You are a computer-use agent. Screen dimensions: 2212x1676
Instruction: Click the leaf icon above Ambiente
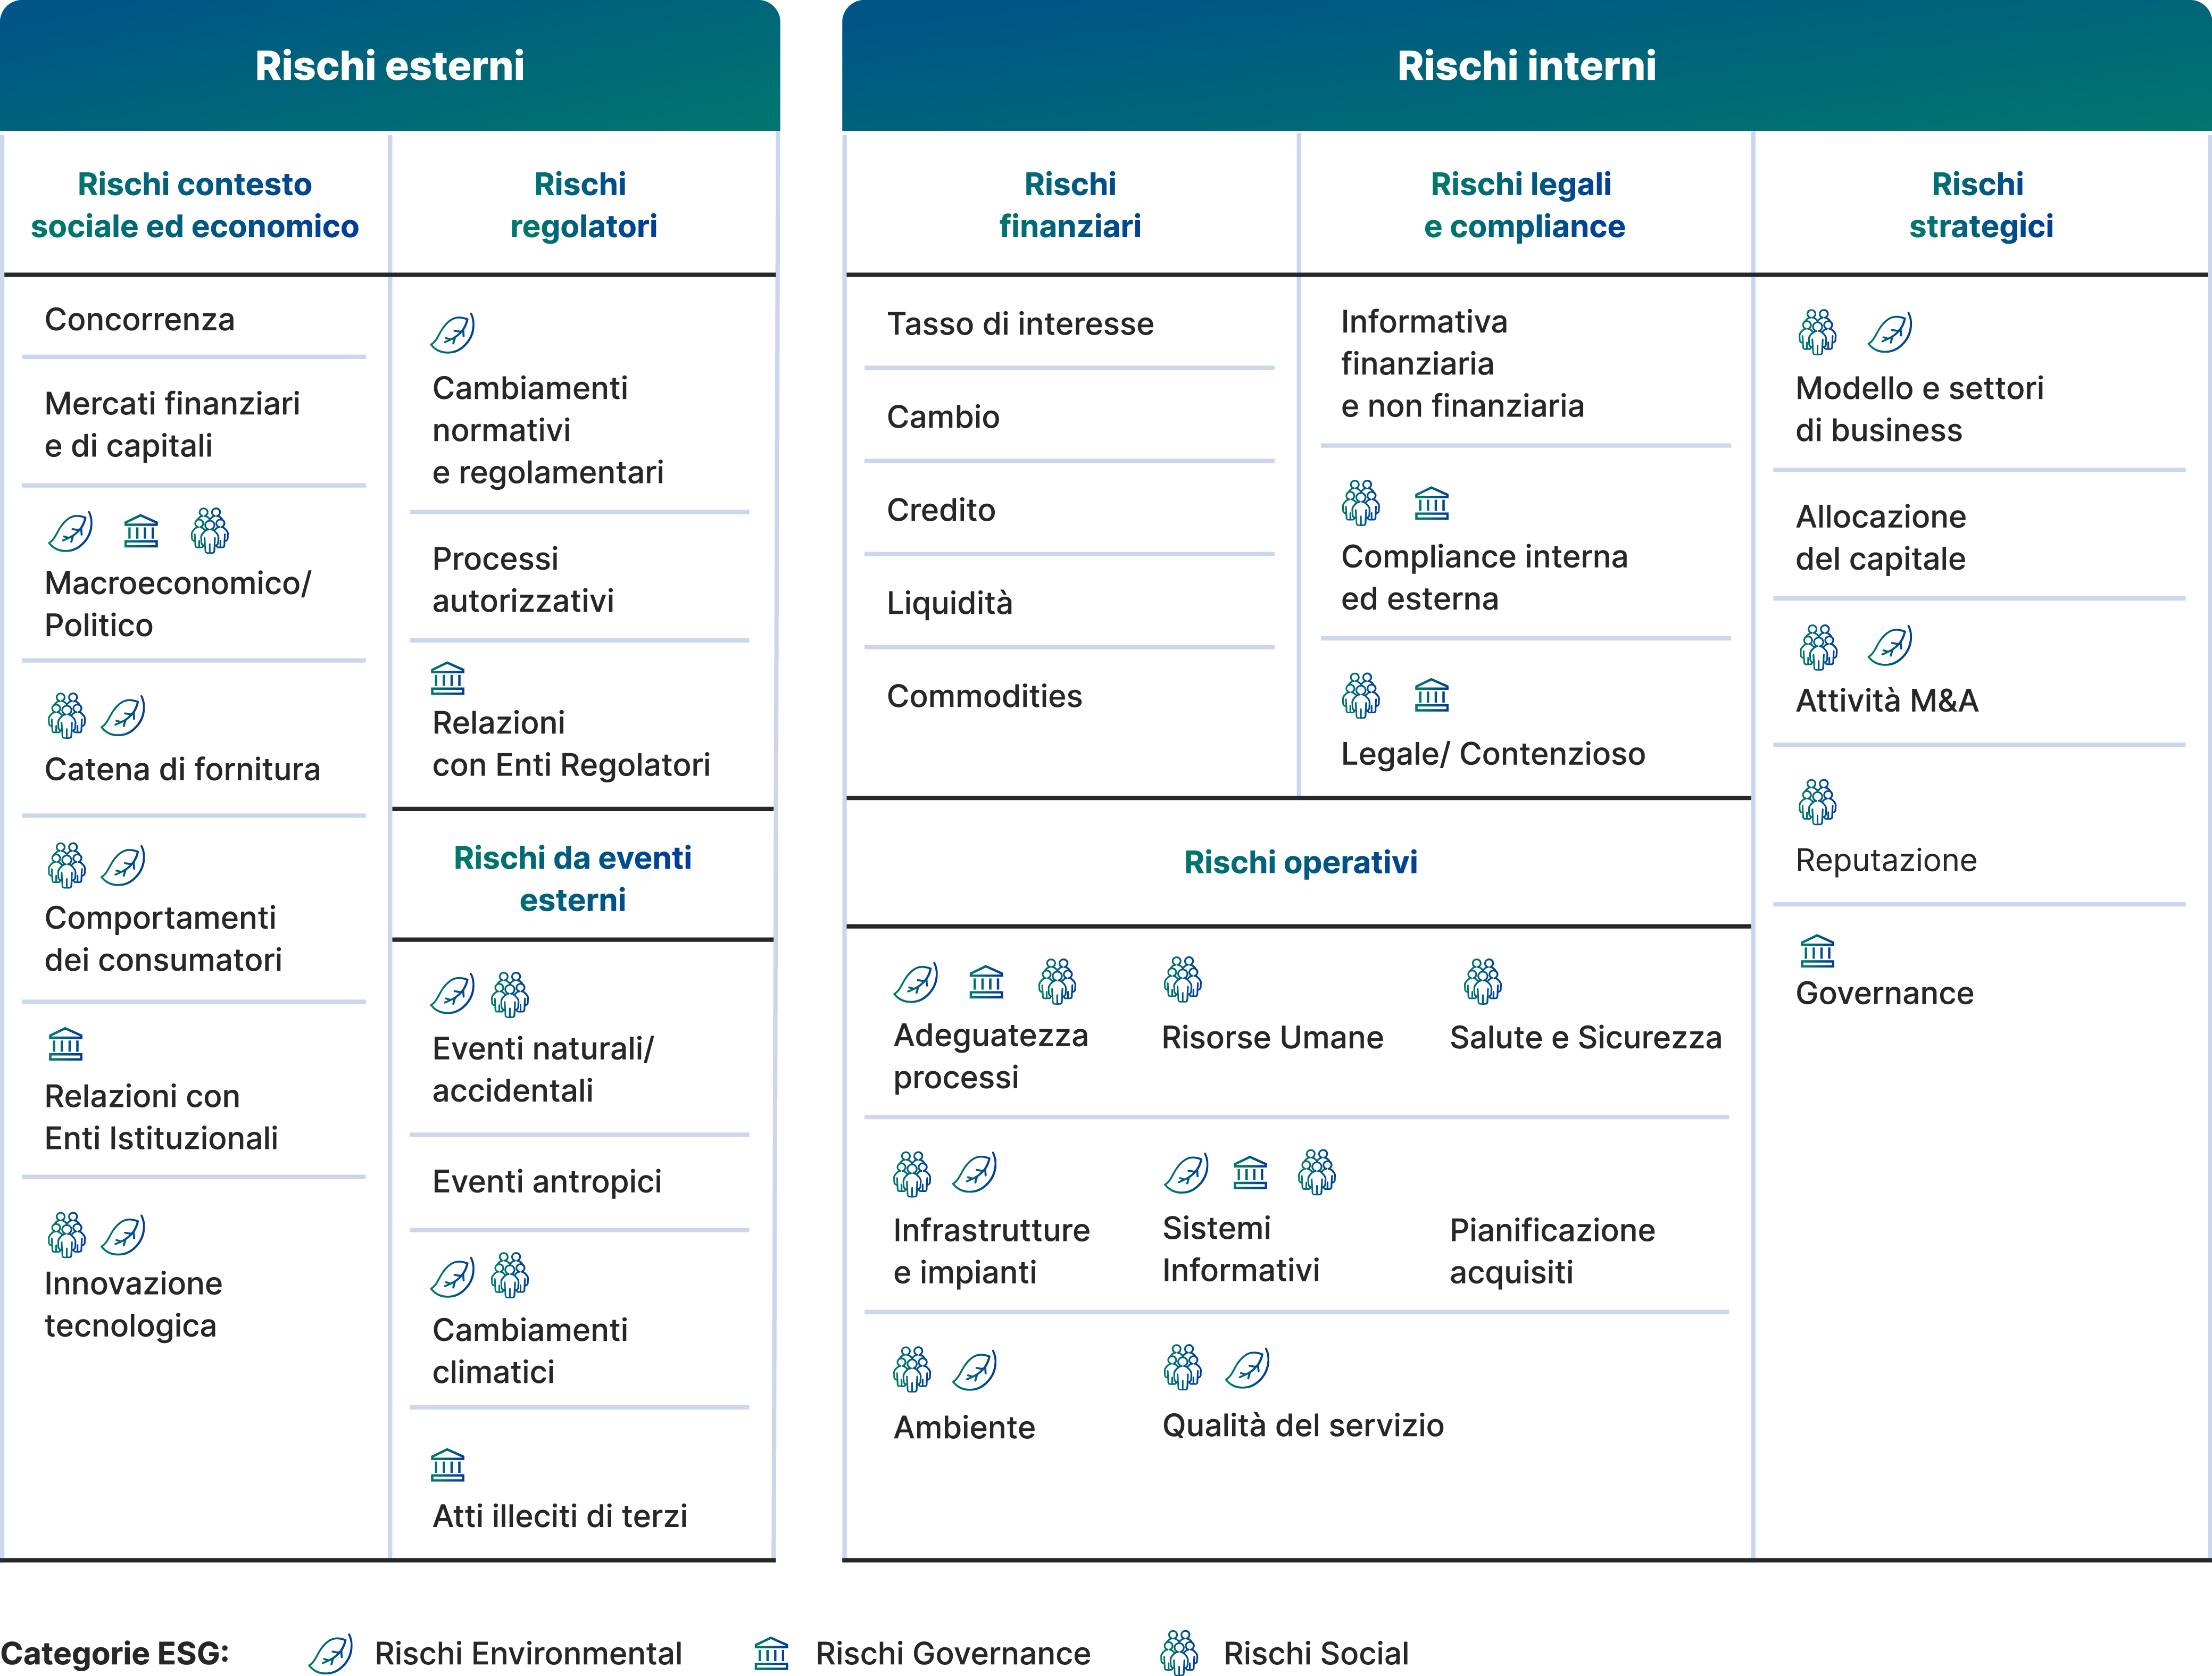point(974,1369)
